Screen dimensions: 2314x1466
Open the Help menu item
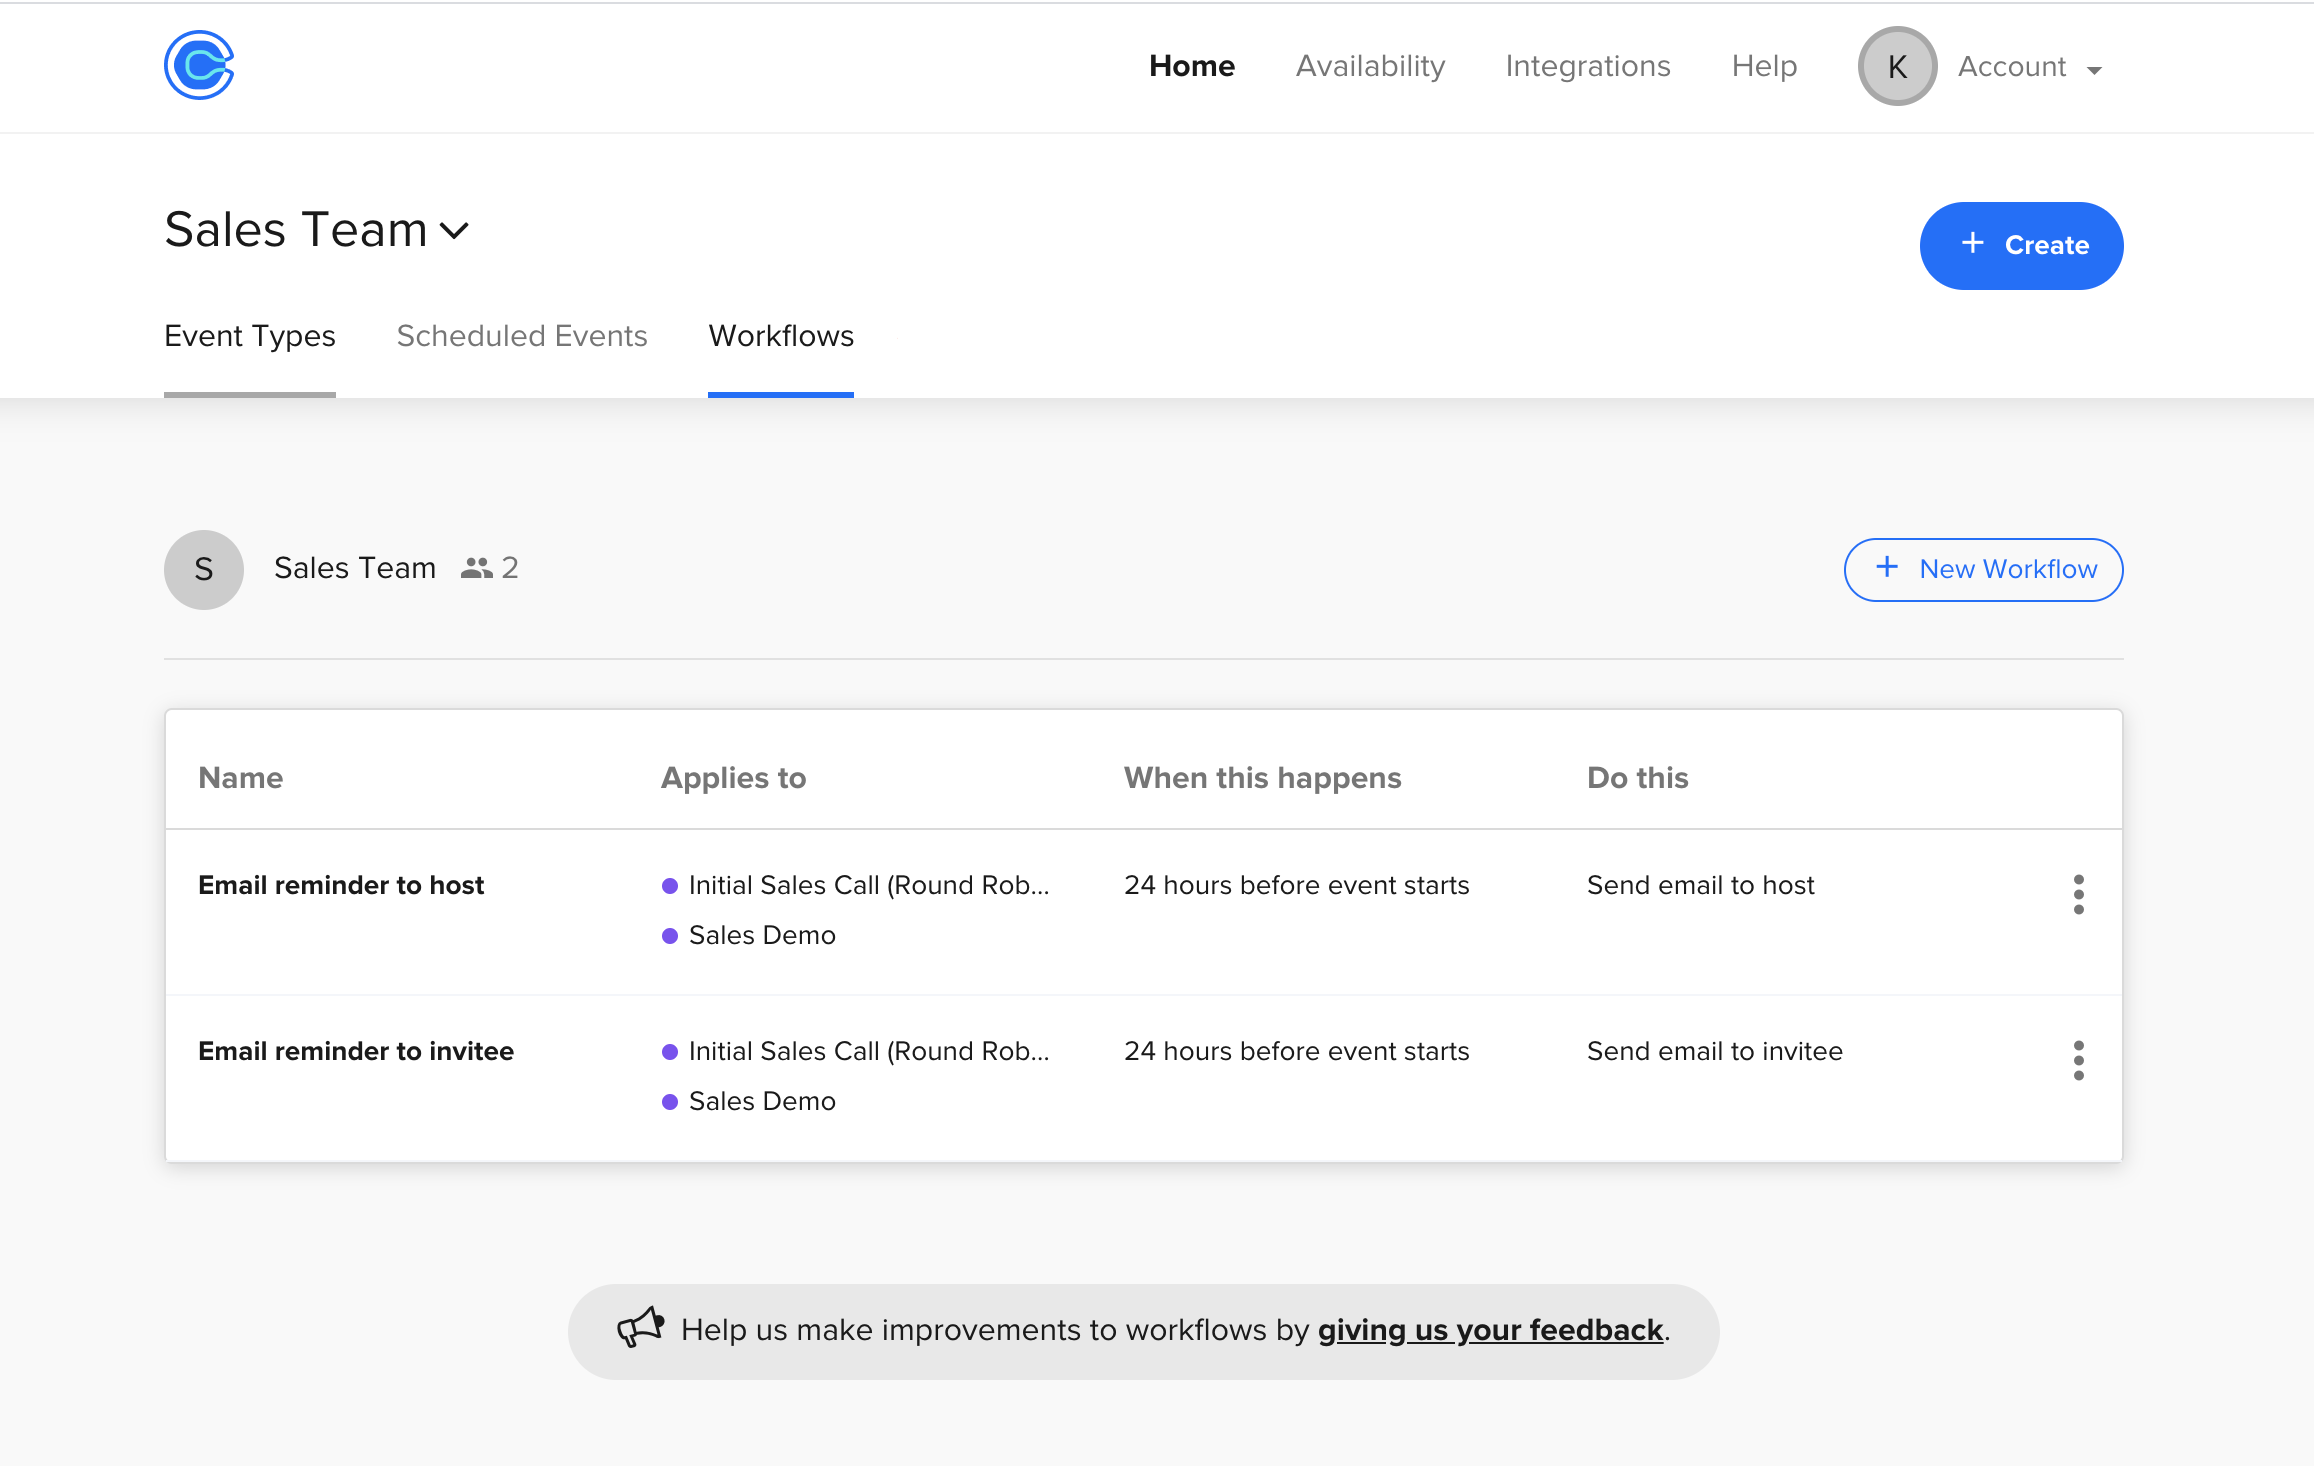(x=1764, y=66)
